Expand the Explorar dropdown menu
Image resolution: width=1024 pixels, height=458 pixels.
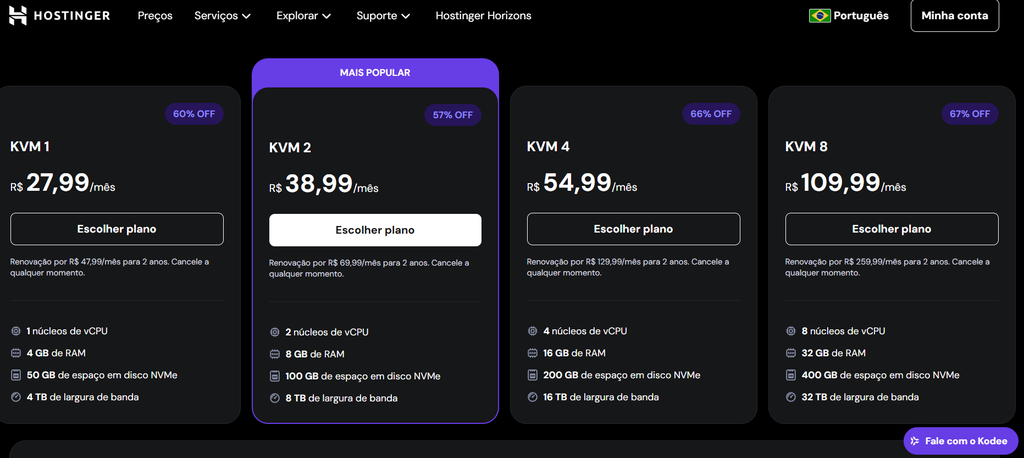[x=304, y=16]
